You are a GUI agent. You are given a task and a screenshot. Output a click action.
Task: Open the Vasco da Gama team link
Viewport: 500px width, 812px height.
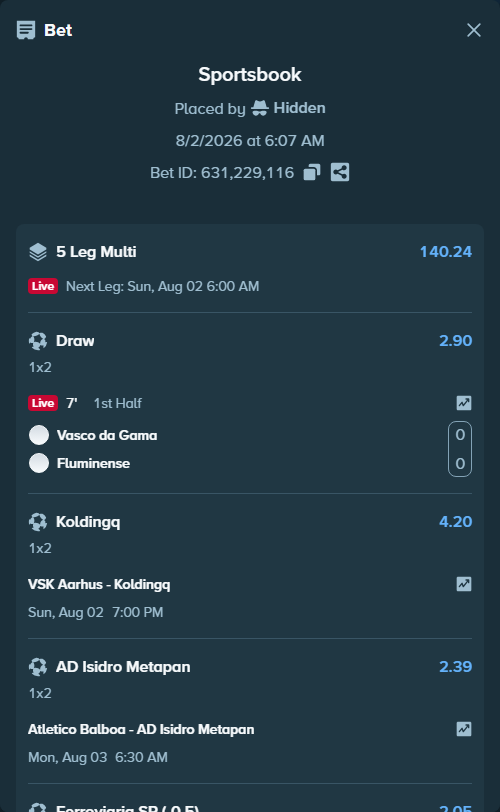coord(107,436)
